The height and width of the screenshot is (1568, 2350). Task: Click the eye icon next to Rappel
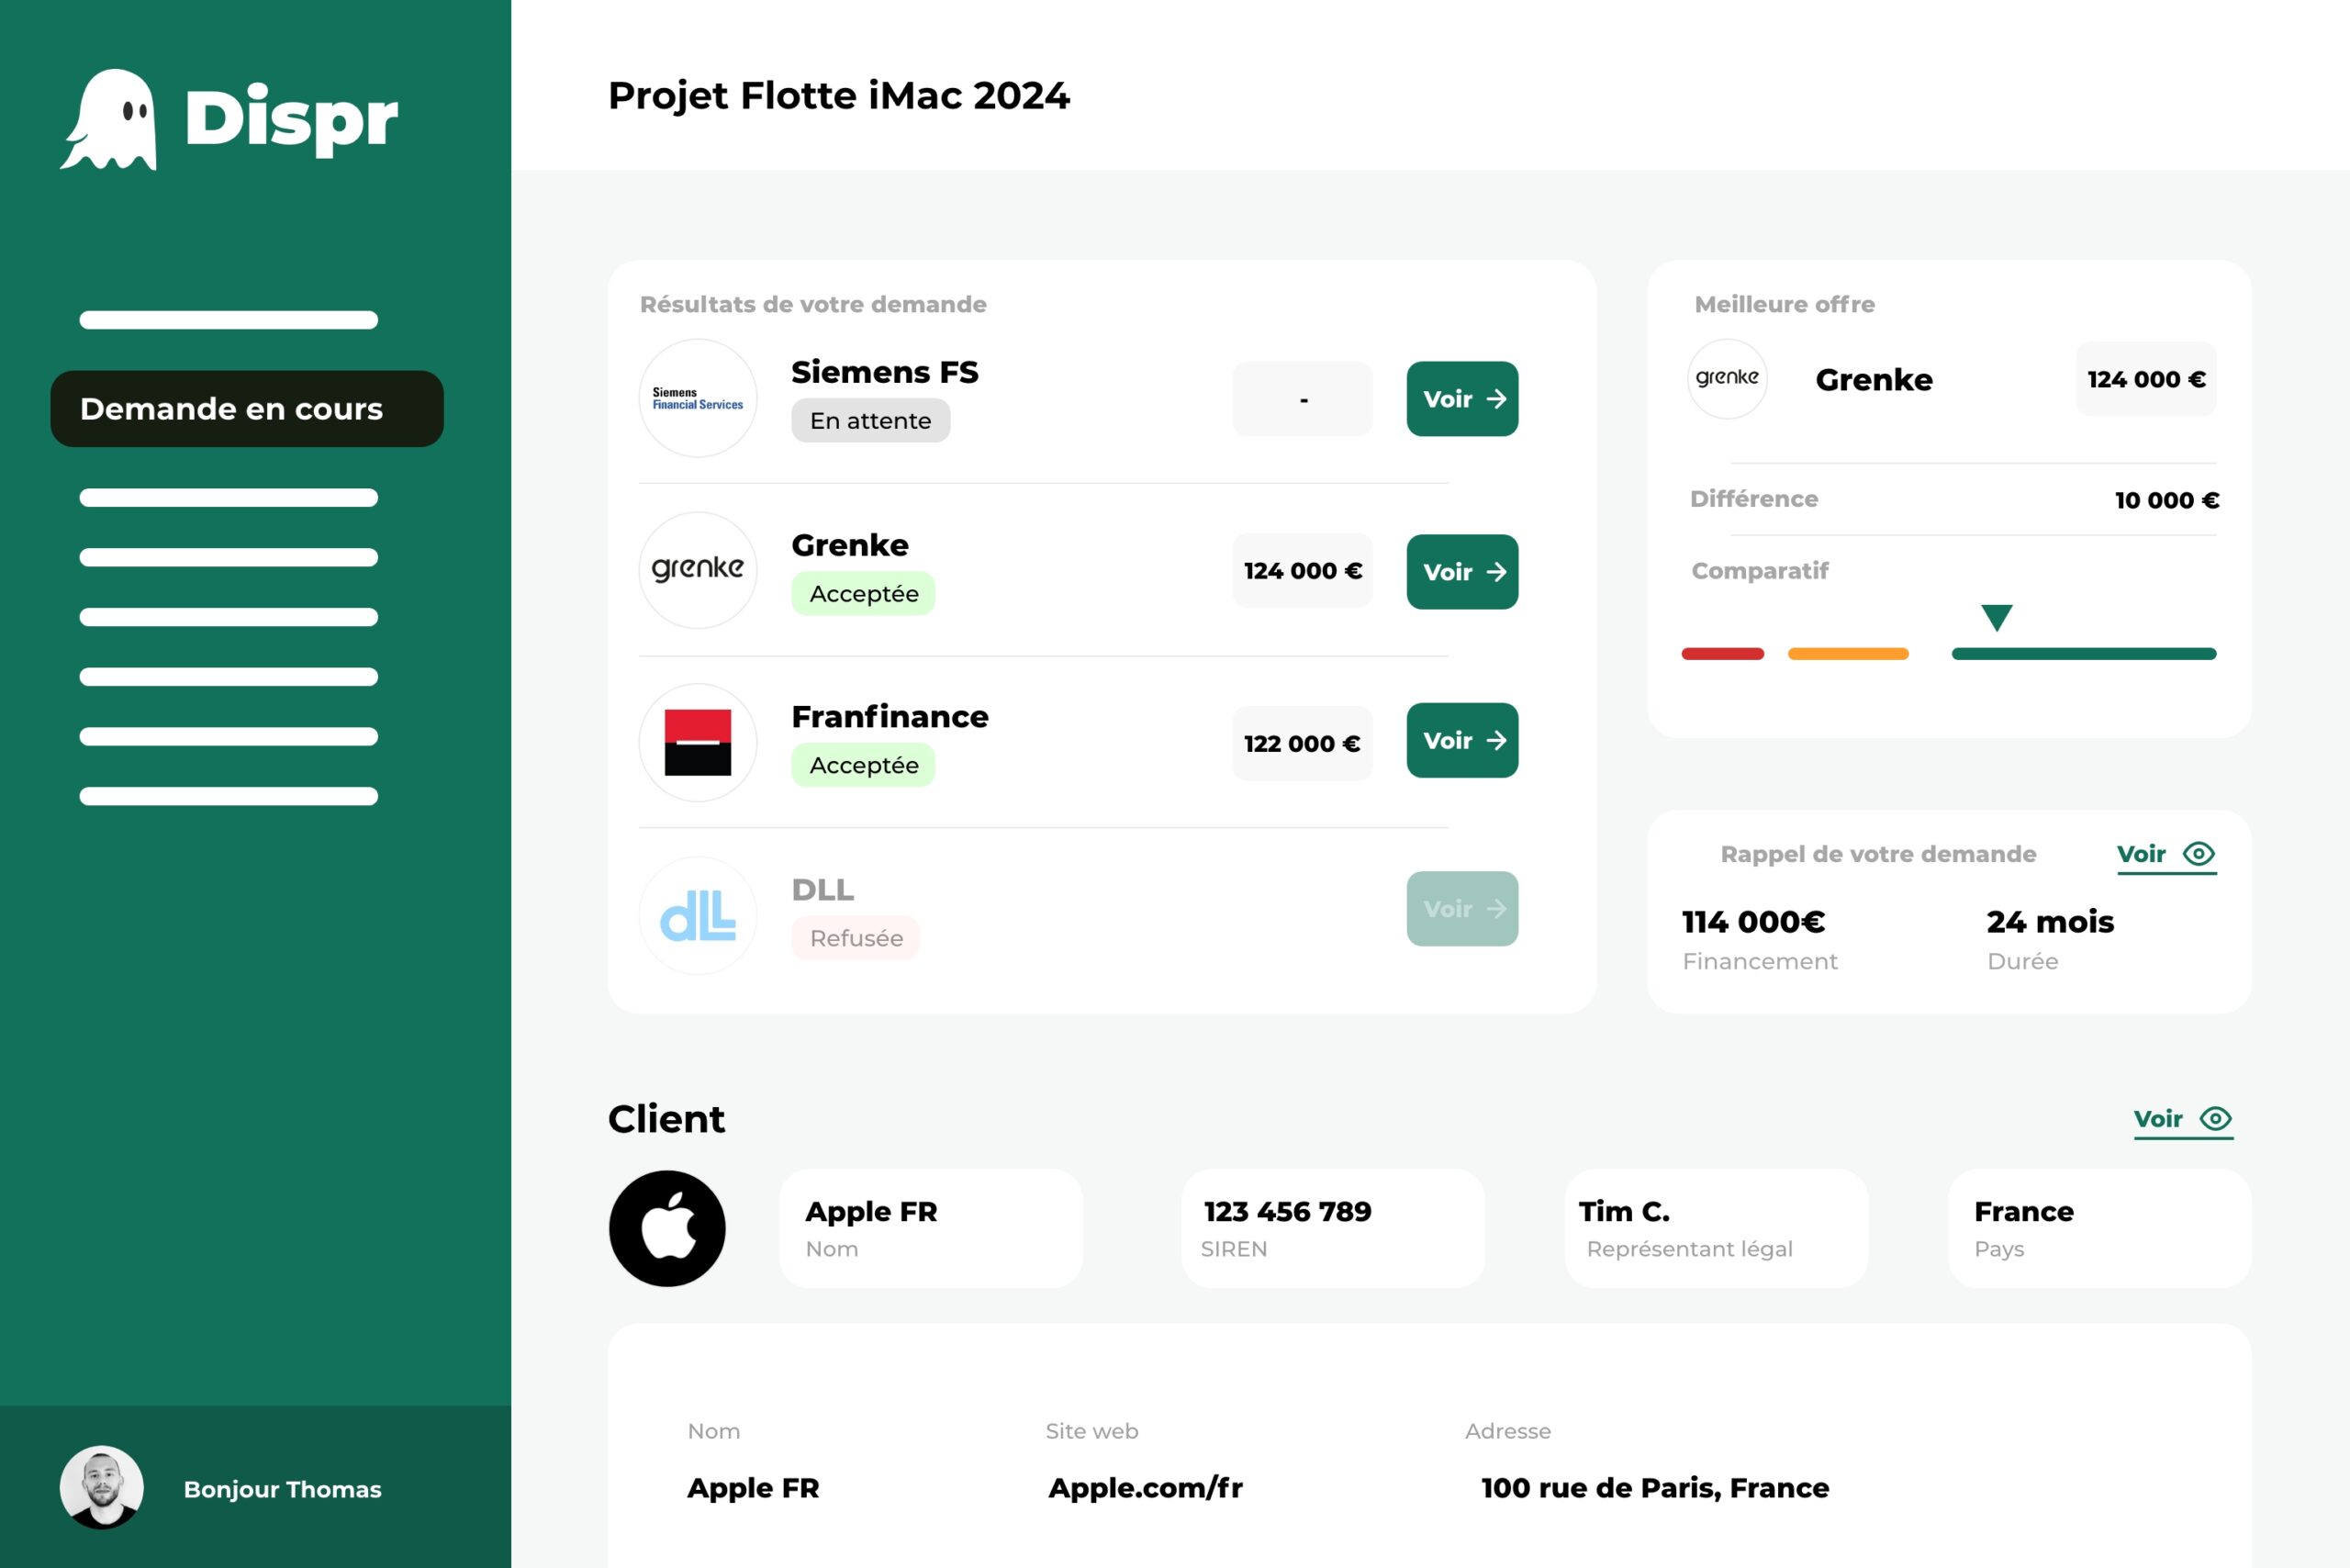click(x=2201, y=854)
